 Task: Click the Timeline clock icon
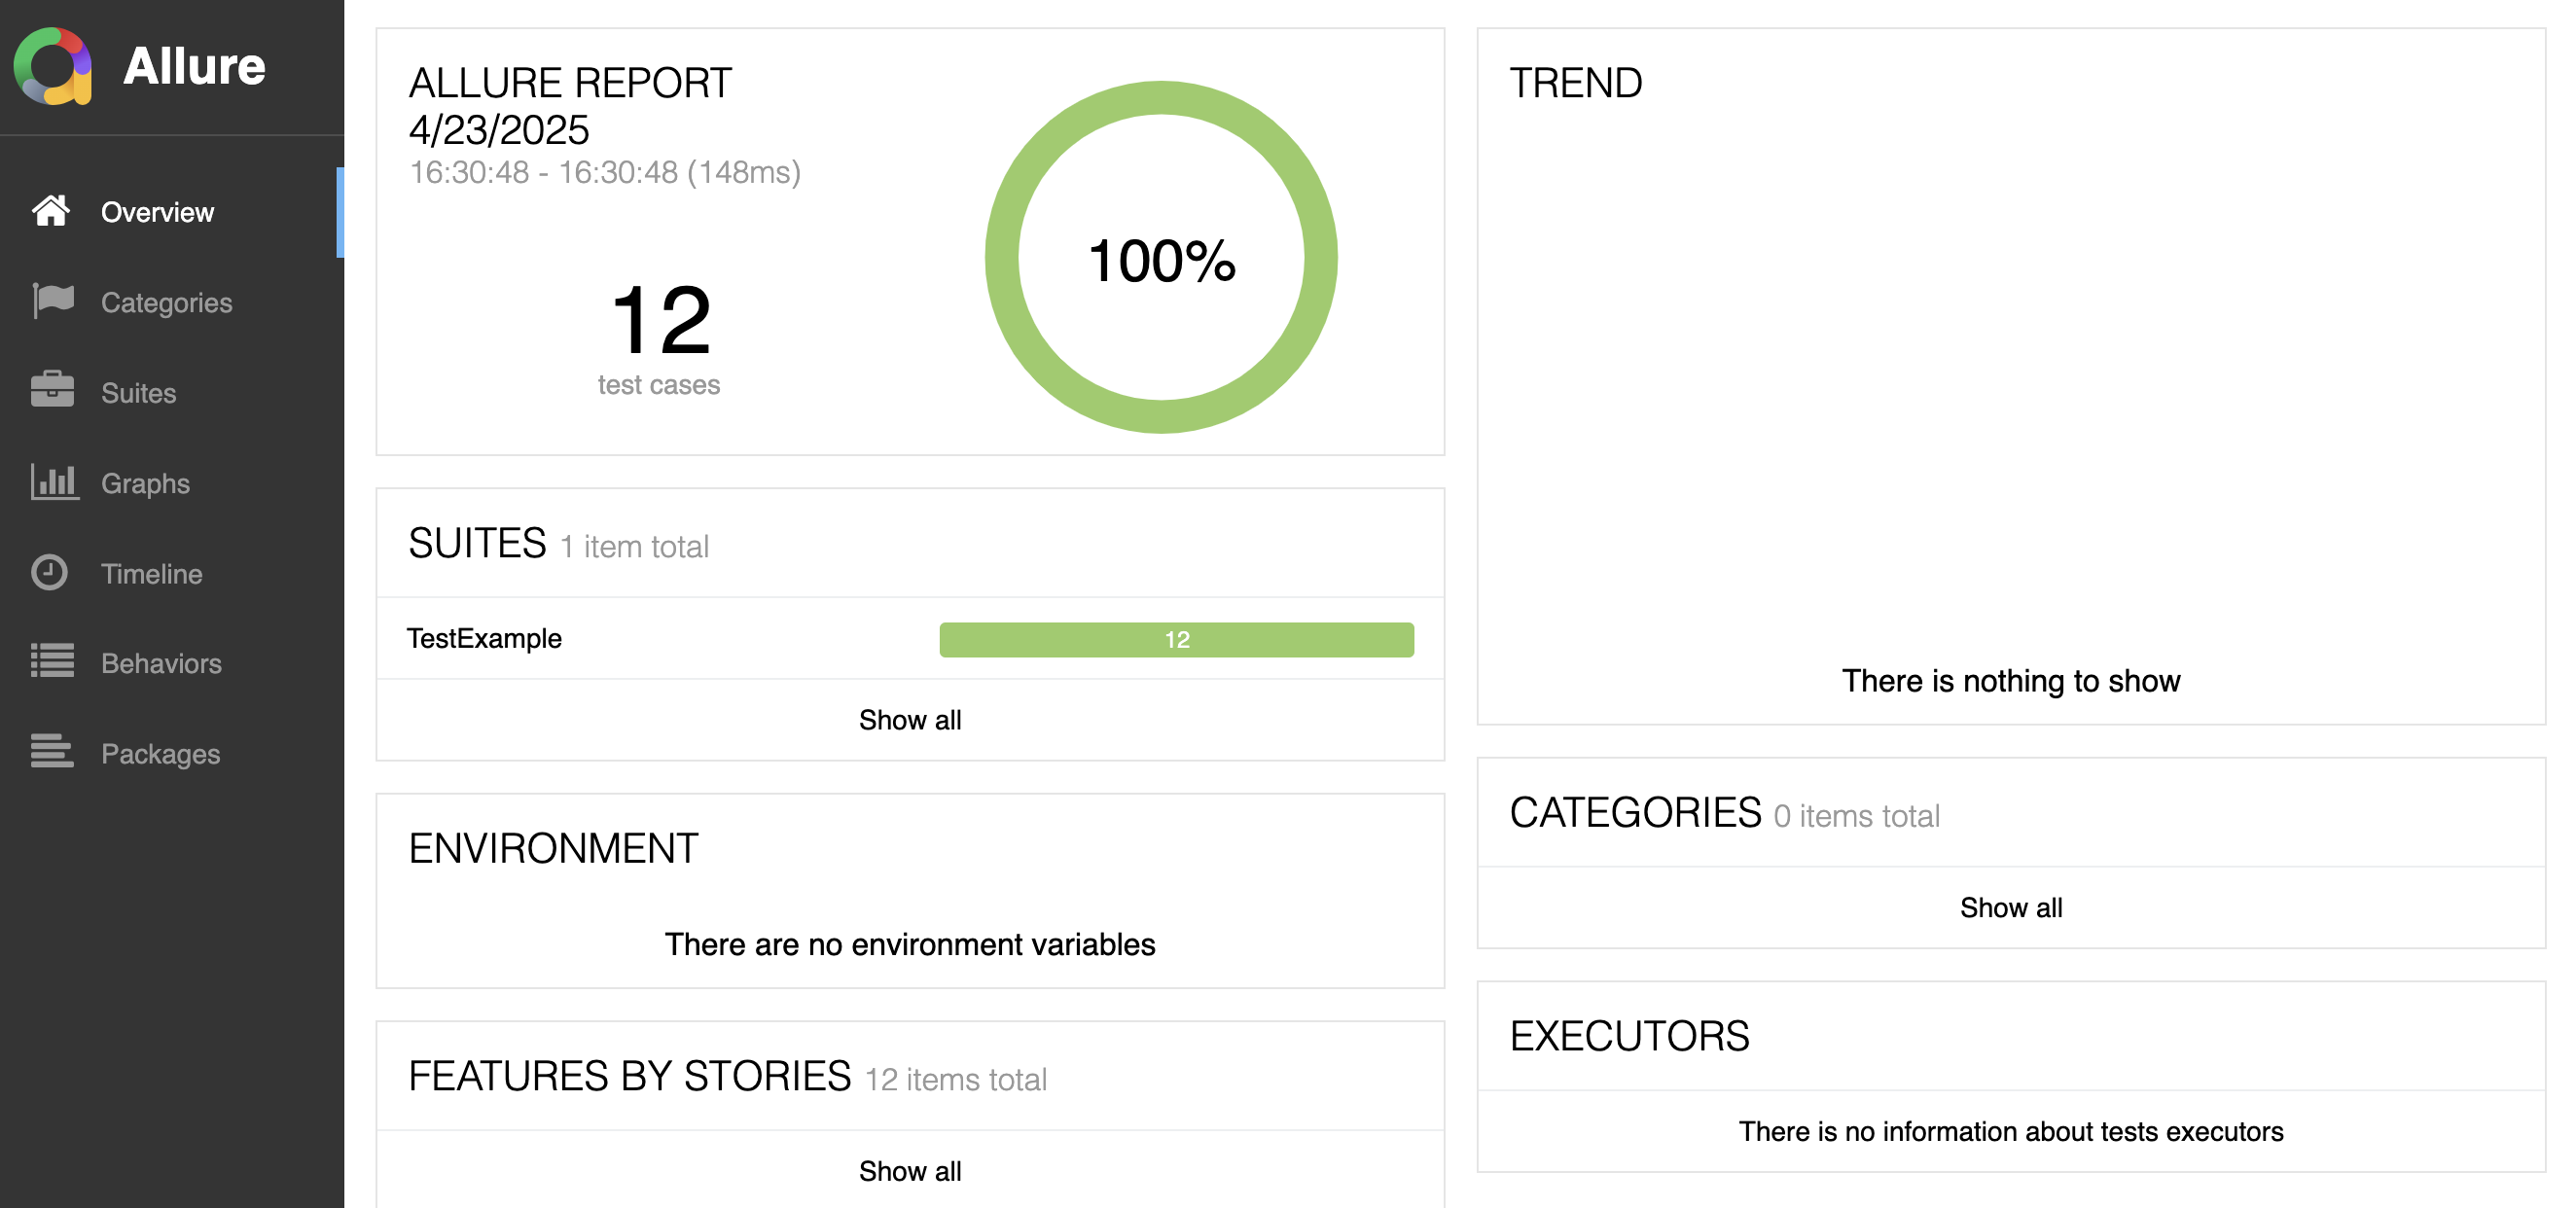tap(50, 573)
